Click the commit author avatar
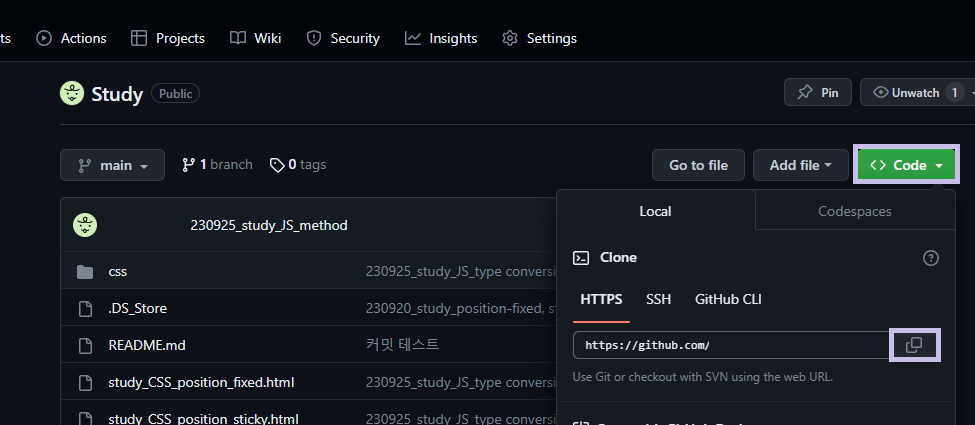 85,225
